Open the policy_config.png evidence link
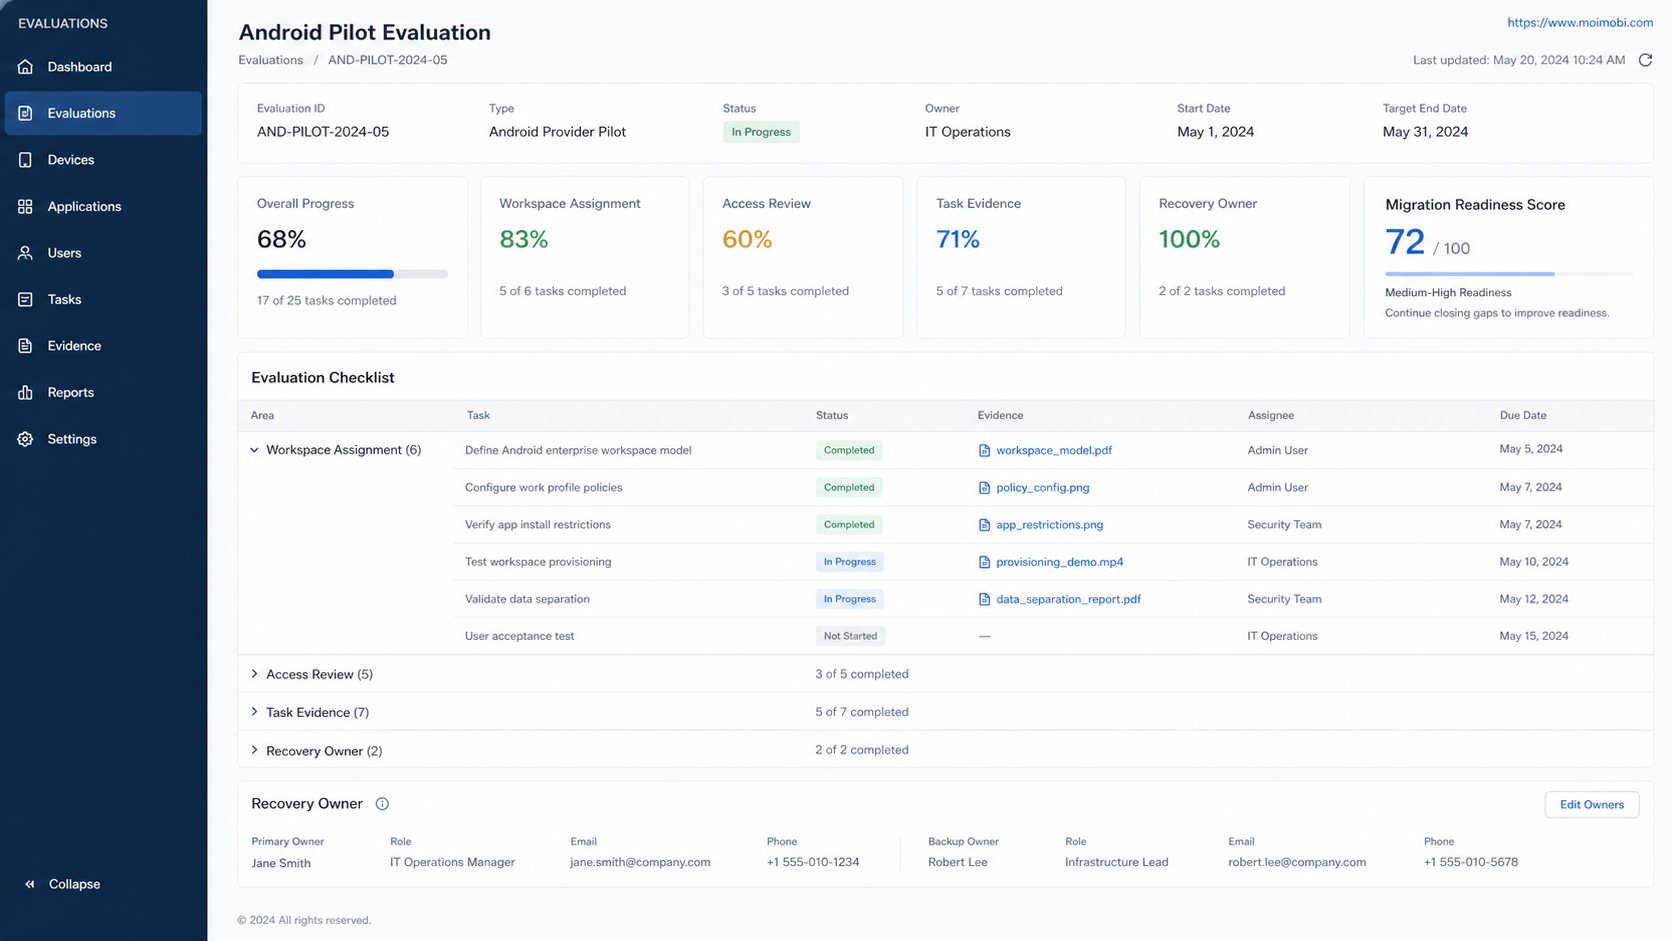The image size is (1672, 941). point(1042,487)
